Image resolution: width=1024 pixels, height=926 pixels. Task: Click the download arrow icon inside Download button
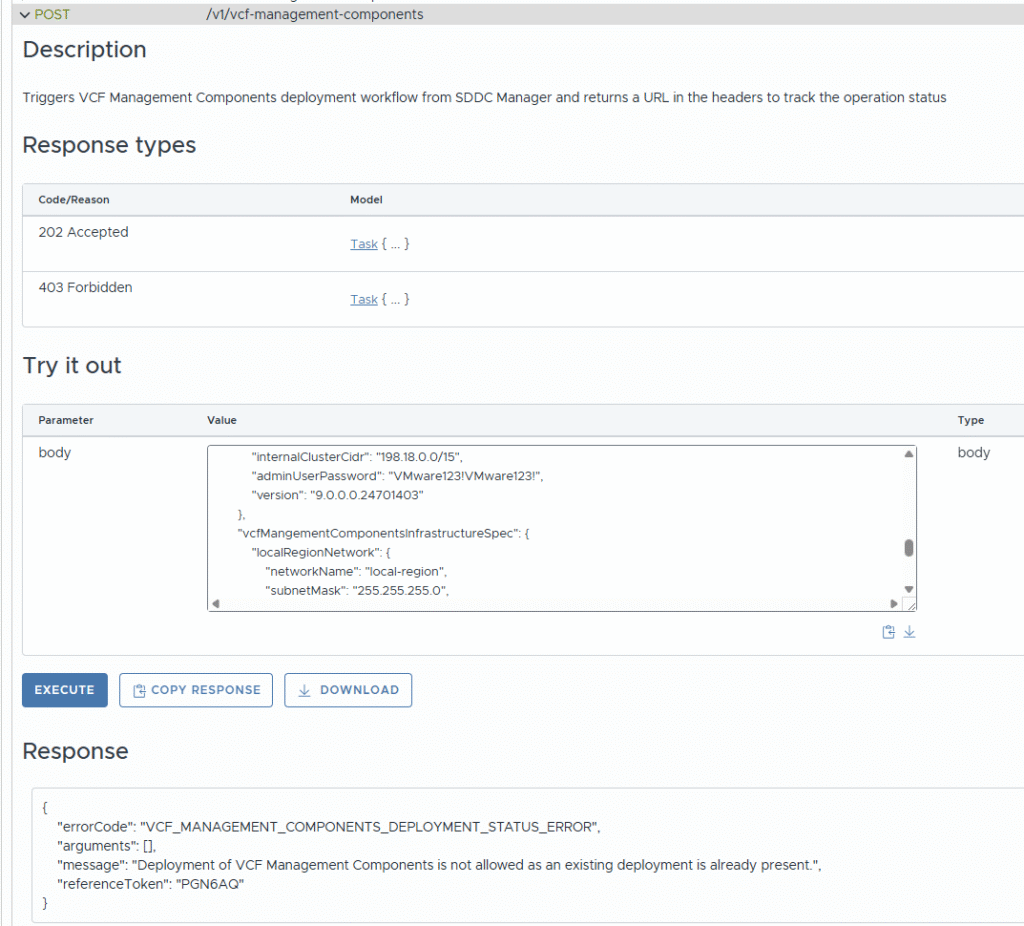(305, 690)
